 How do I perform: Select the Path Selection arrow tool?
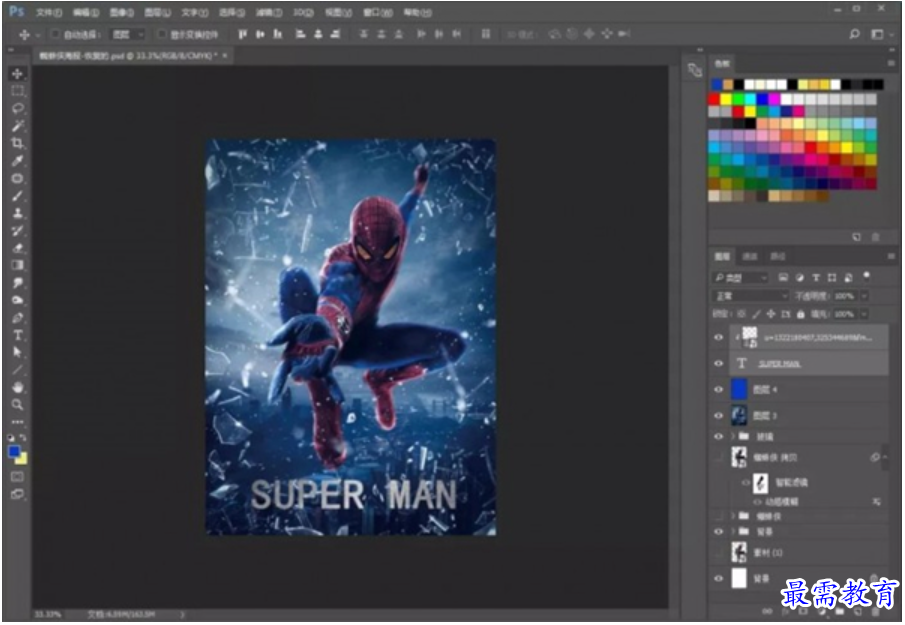pyautogui.click(x=17, y=352)
